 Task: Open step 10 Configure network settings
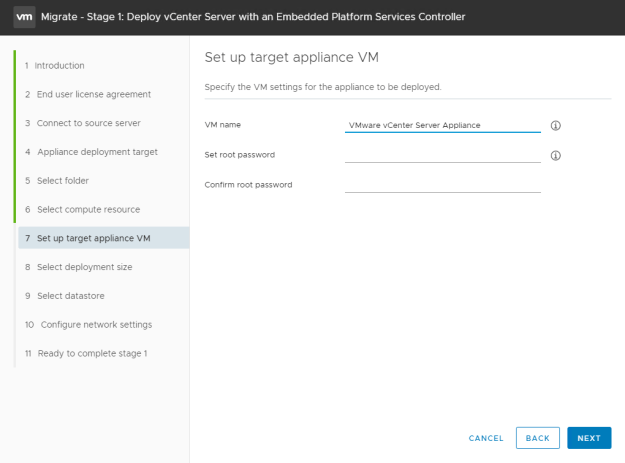click(88, 324)
